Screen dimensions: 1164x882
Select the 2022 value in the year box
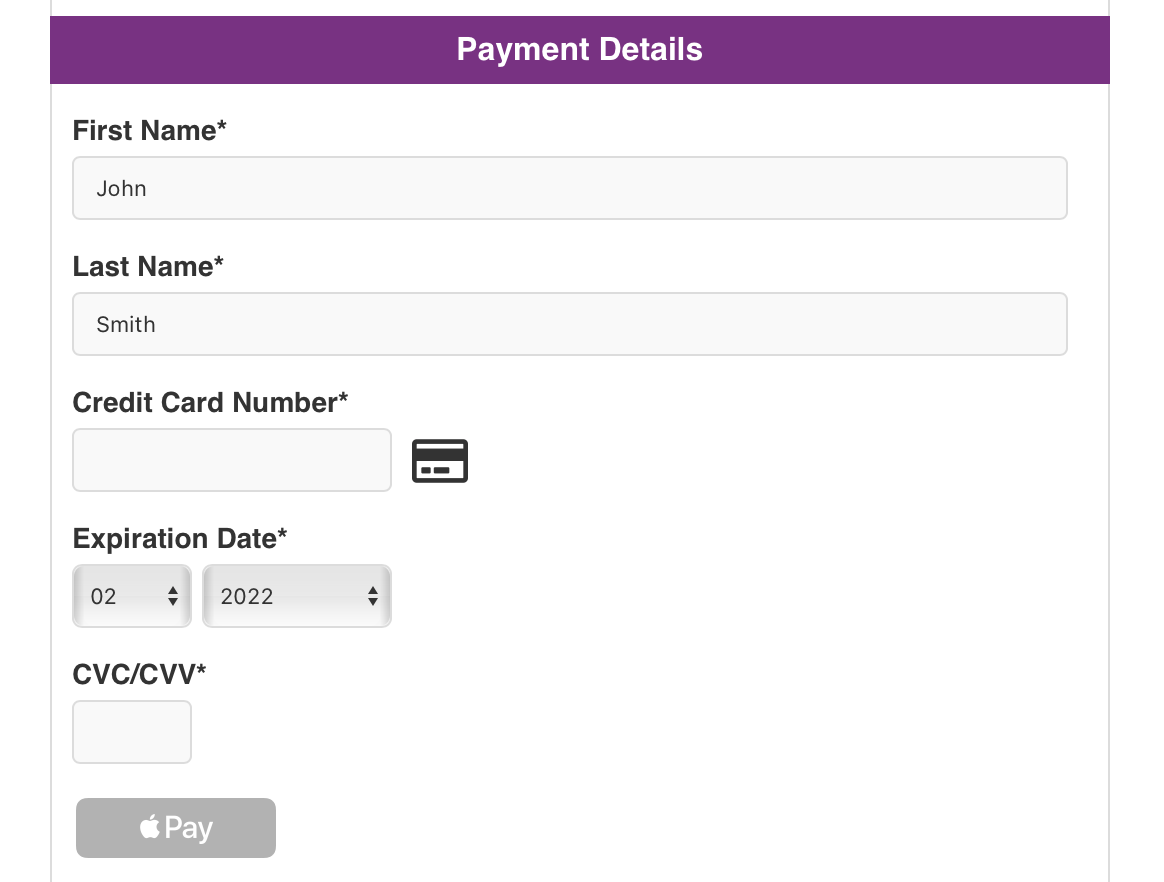[x=247, y=597]
